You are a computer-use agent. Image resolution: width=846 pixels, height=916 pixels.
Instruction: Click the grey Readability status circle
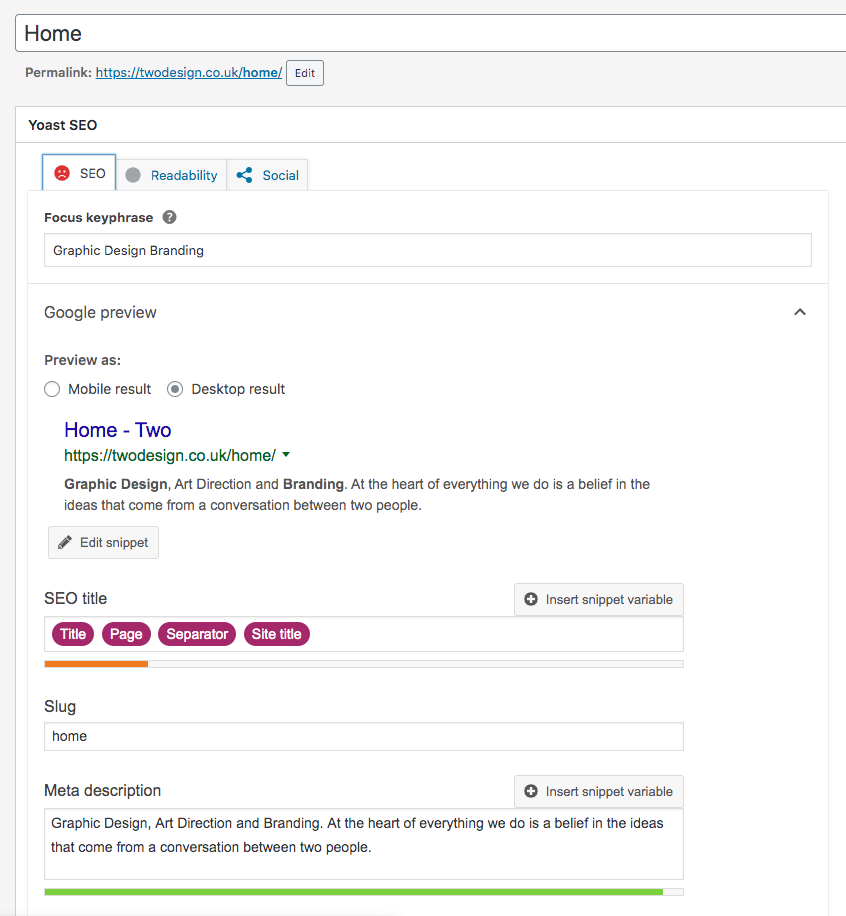(133, 175)
